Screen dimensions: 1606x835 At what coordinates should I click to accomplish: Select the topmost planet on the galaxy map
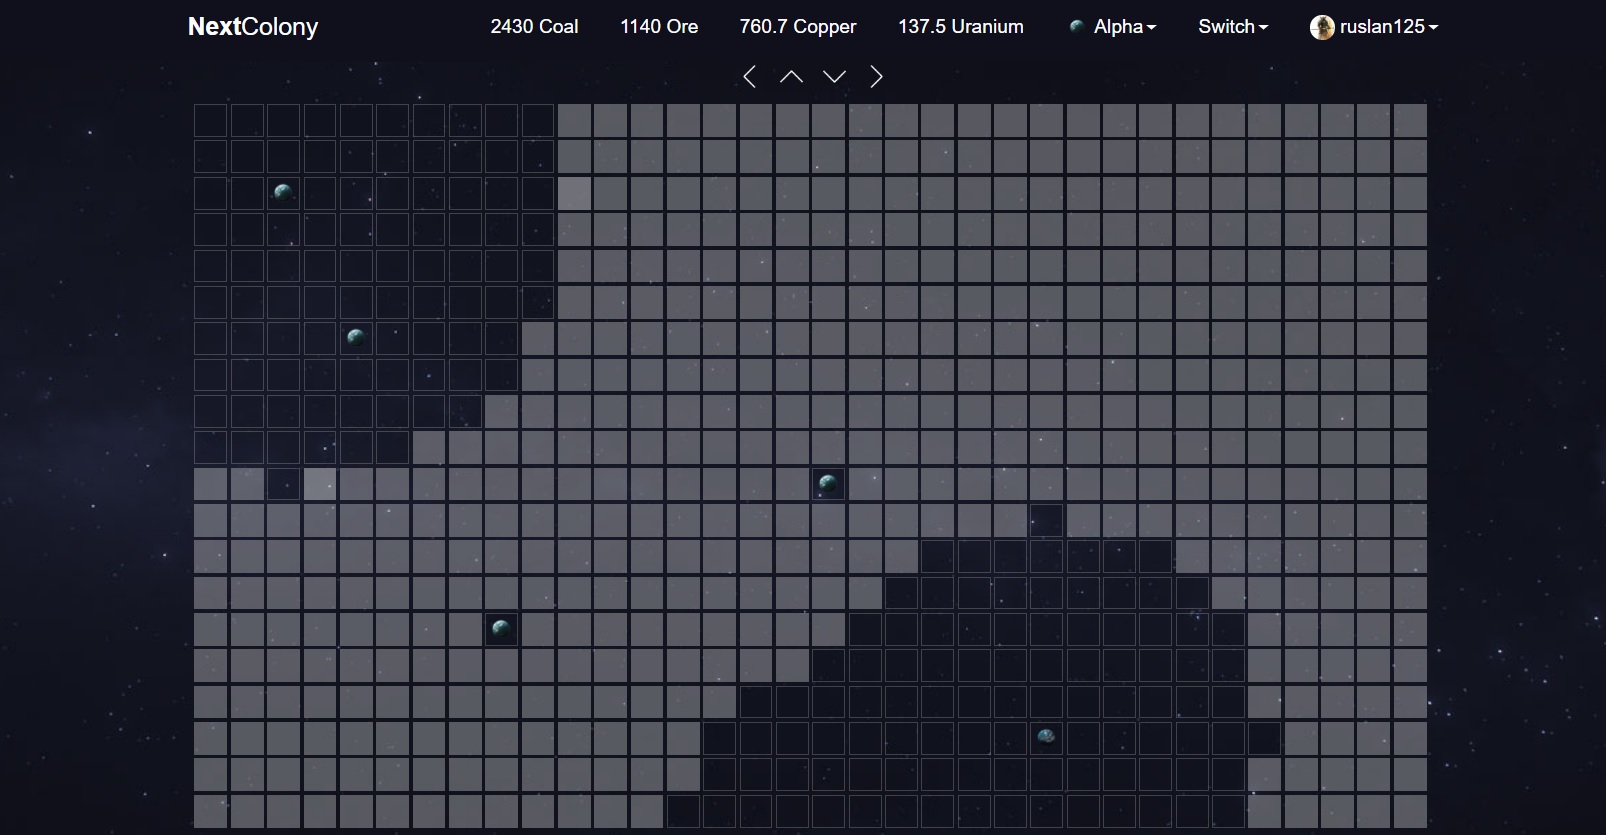click(x=283, y=193)
